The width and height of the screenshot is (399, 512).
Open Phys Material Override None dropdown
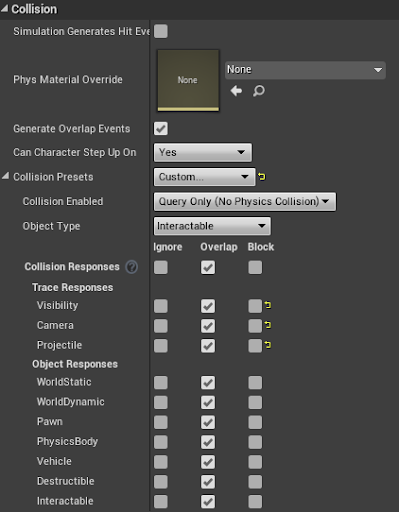305,70
